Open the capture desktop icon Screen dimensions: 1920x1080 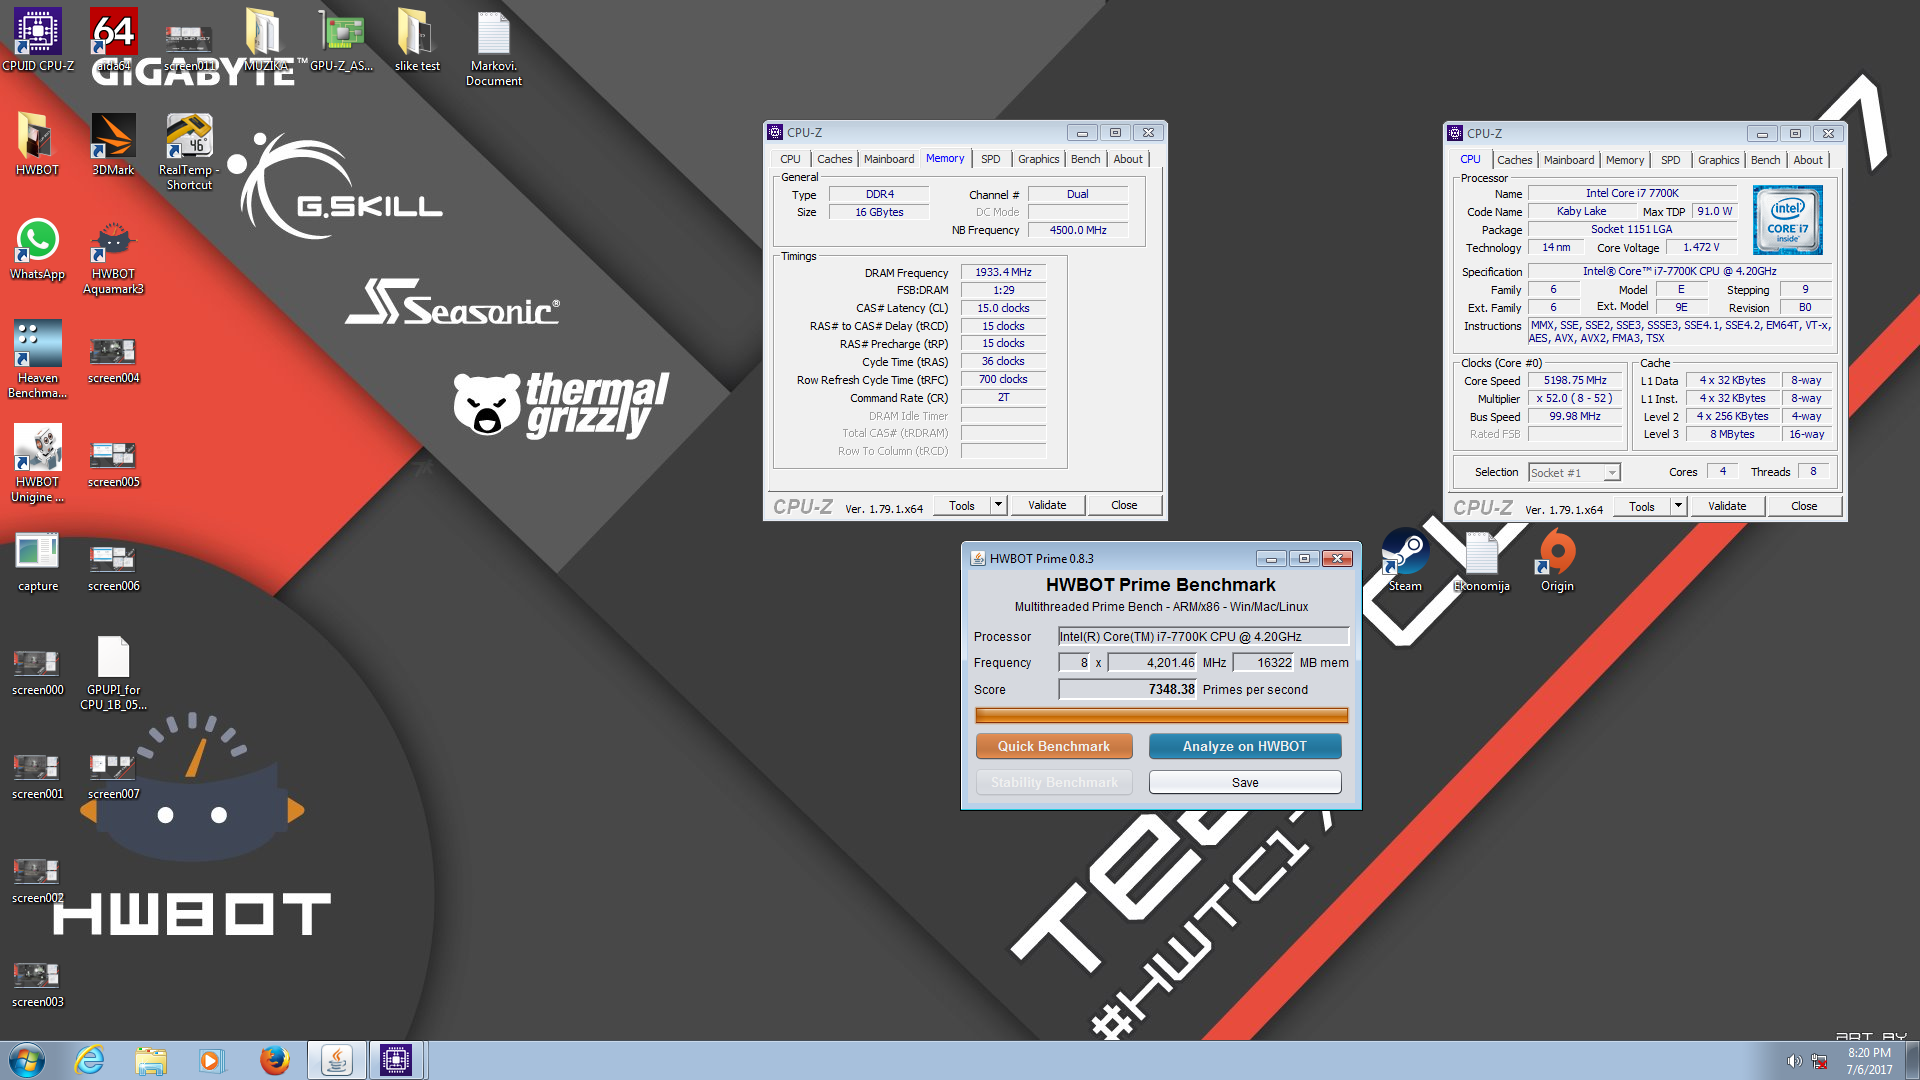37,560
